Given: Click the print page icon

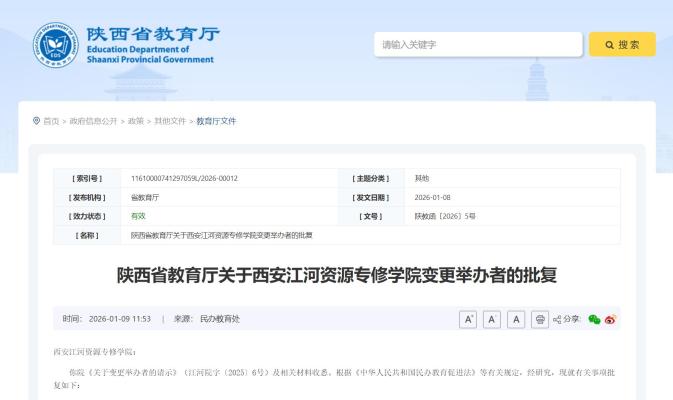Looking at the screenshot, I should tap(540, 319).
